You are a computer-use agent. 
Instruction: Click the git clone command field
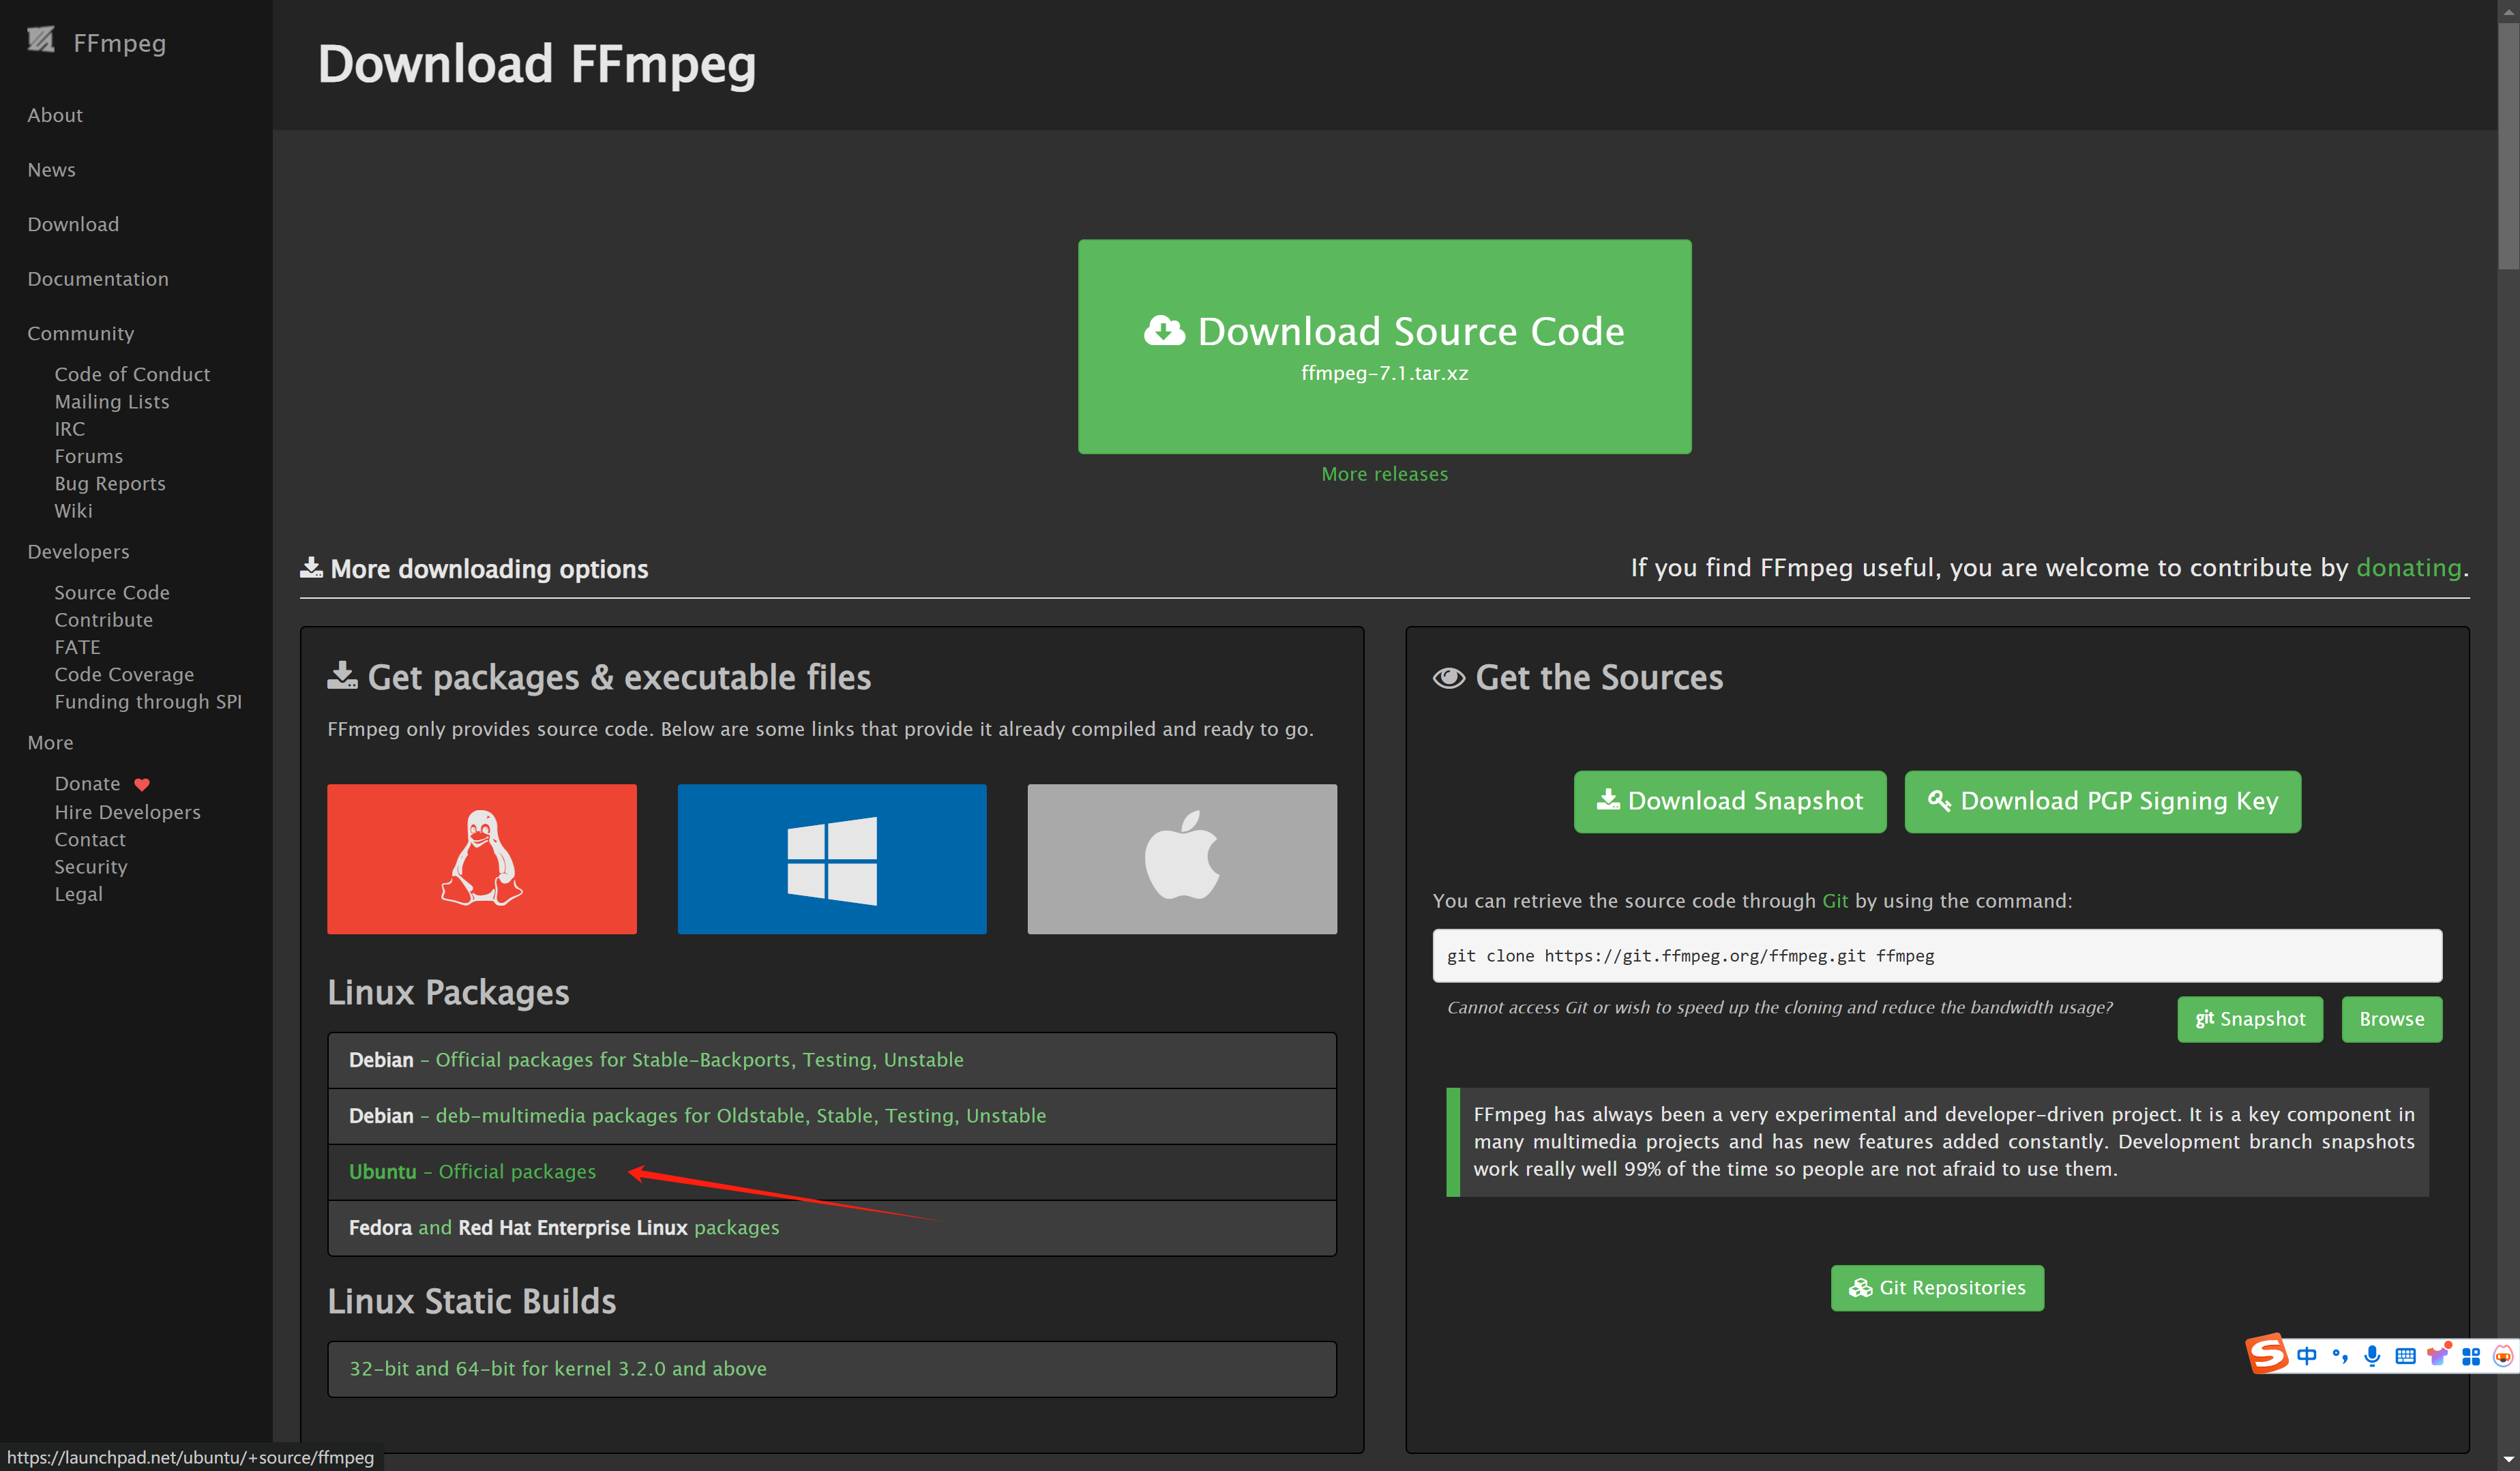pyautogui.click(x=1936, y=955)
